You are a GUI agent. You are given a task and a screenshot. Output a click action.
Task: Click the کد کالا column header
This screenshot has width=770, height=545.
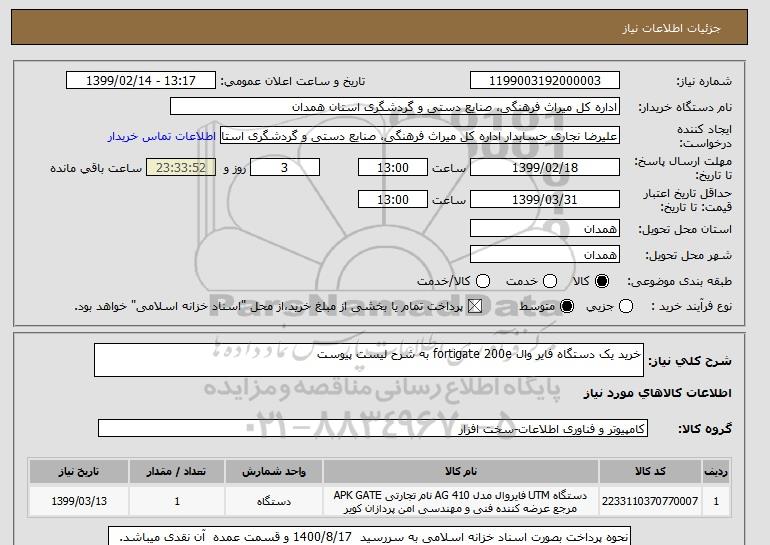click(x=650, y=471)
